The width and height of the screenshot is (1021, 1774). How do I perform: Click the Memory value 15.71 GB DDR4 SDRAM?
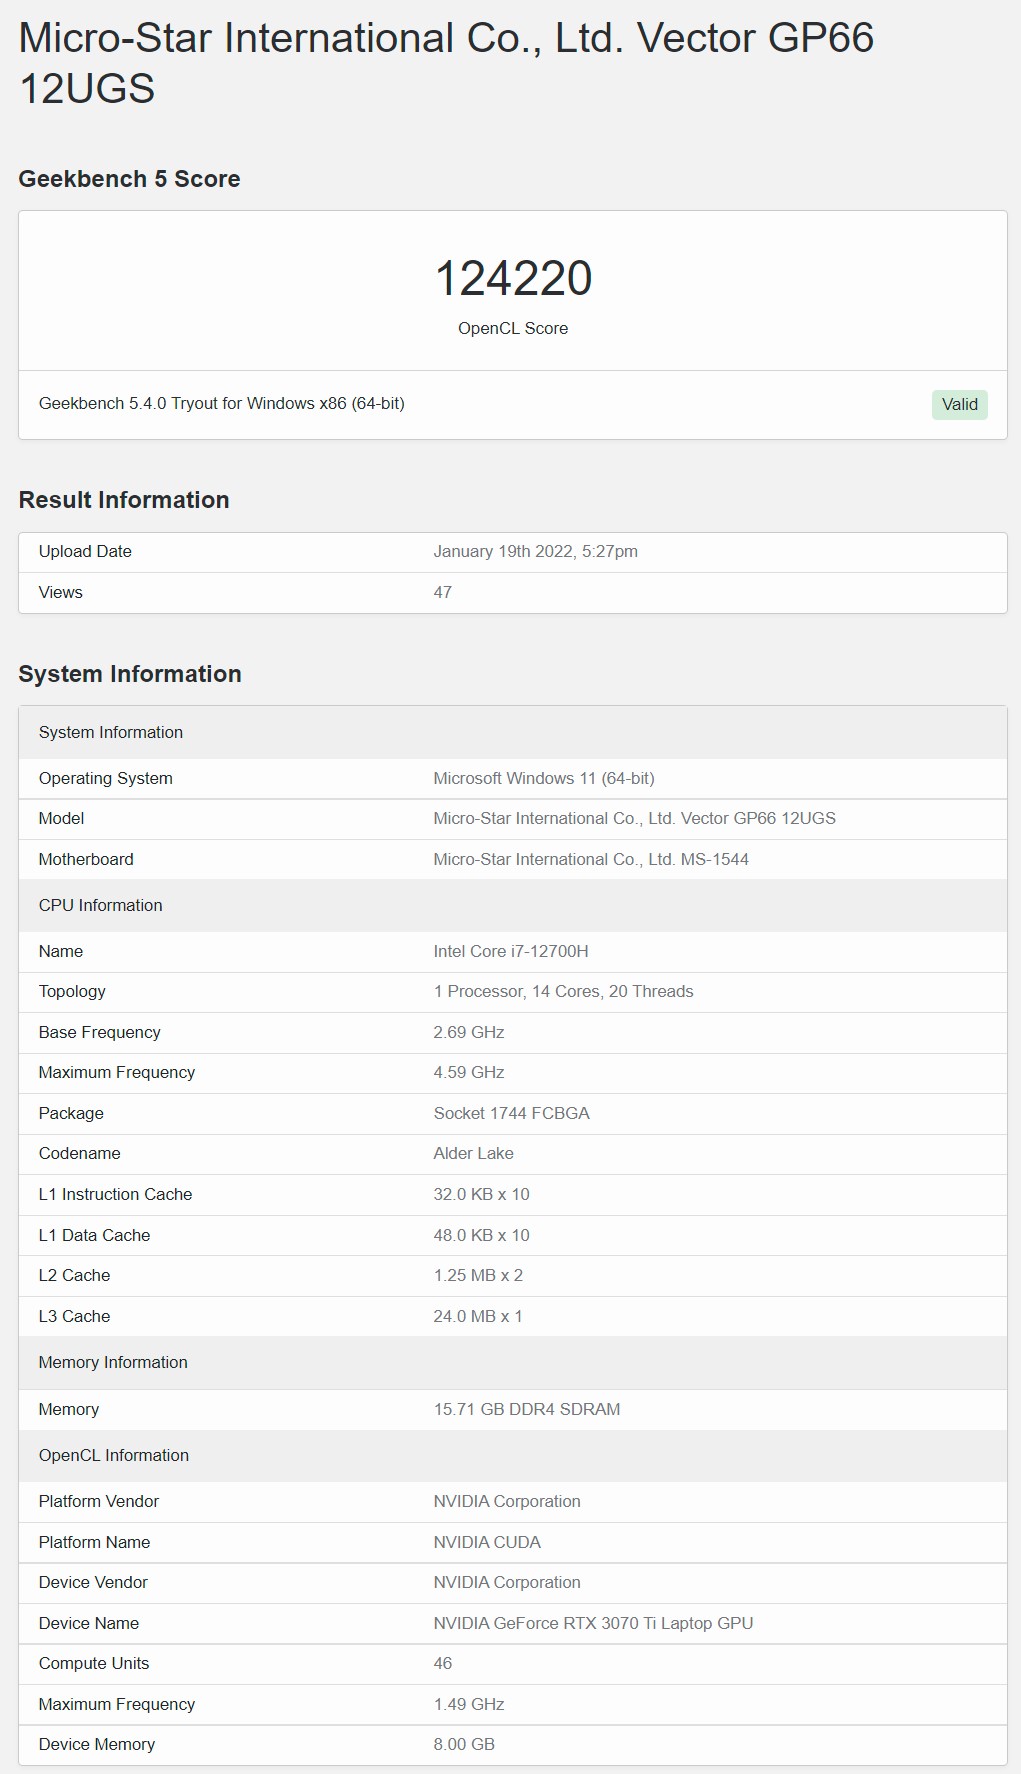coord(527,1409)
